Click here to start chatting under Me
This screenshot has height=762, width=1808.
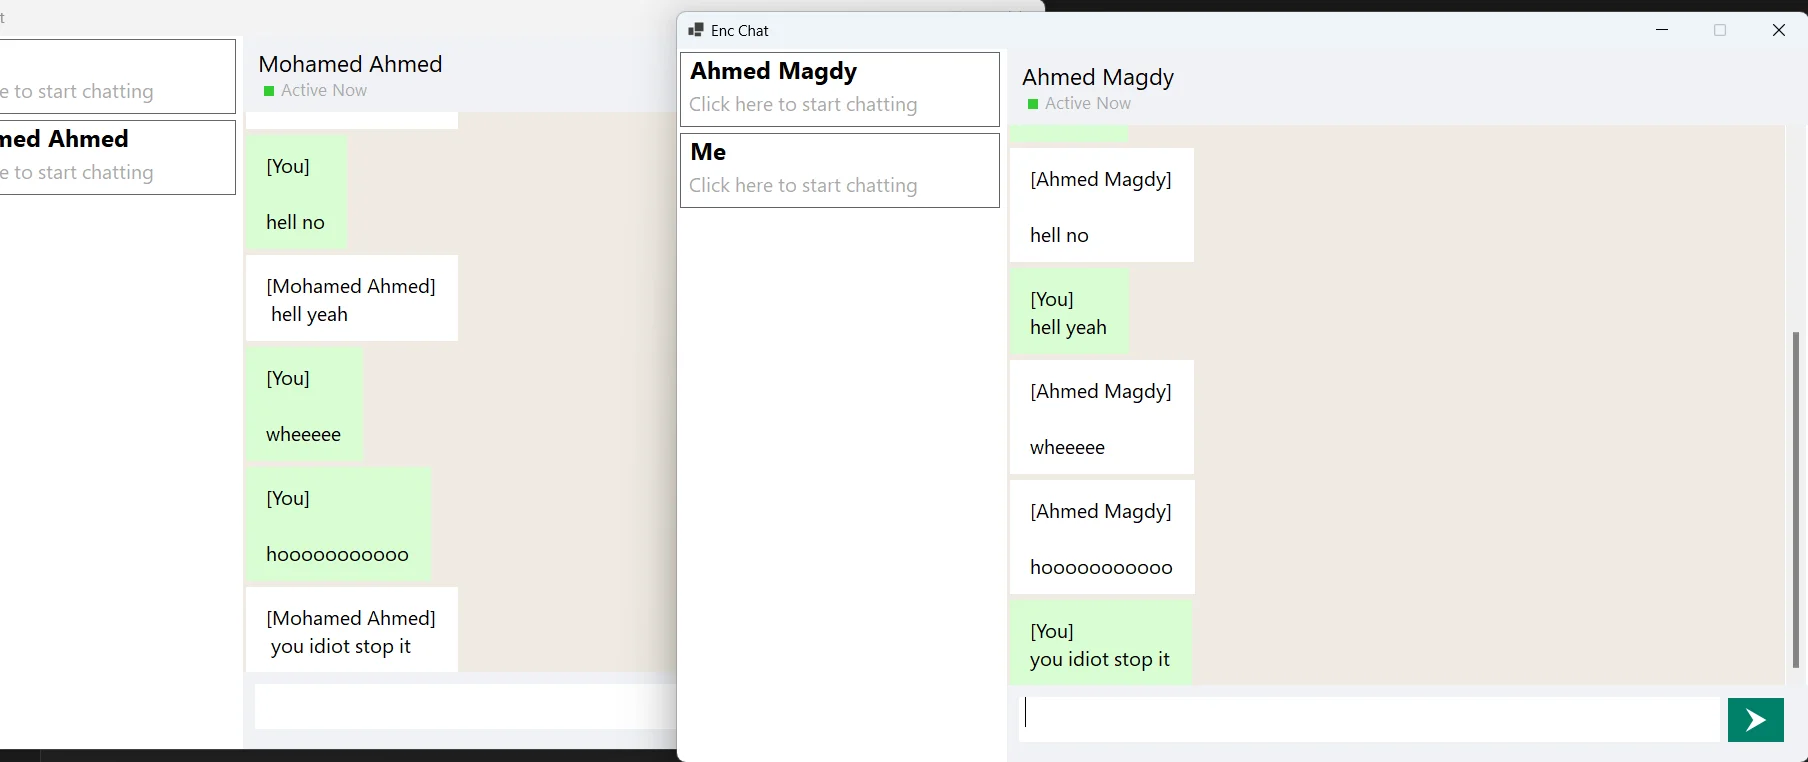click(x=802, y=185)
